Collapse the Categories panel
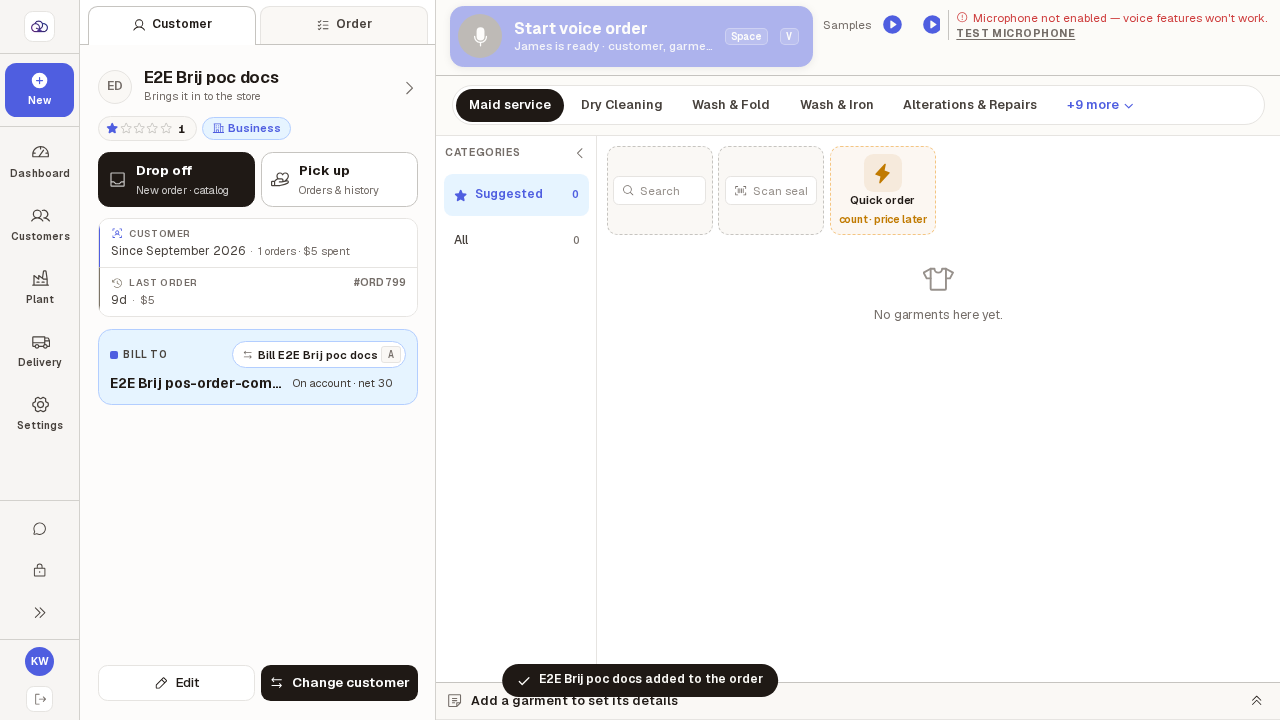Viewport: 1280px width, 720px height. pos(579,153)
